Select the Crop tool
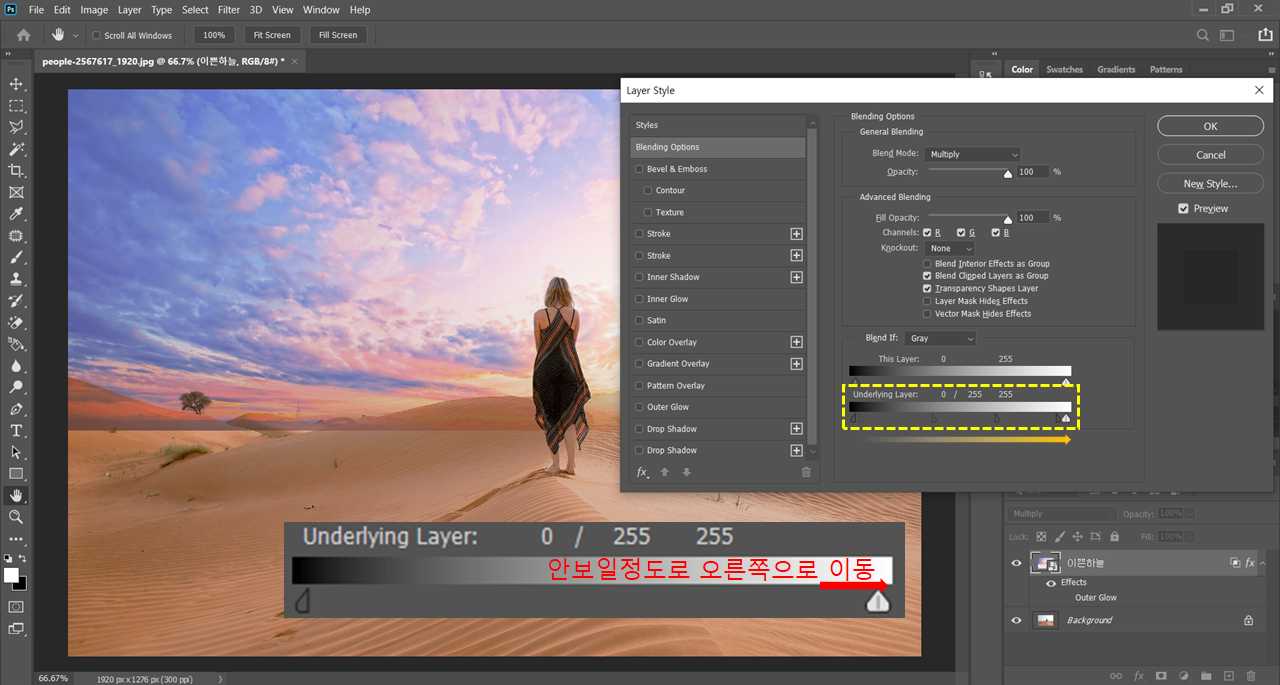Image resolution: width=1280 pixels, height=685 pixels. tap(16, 171)
